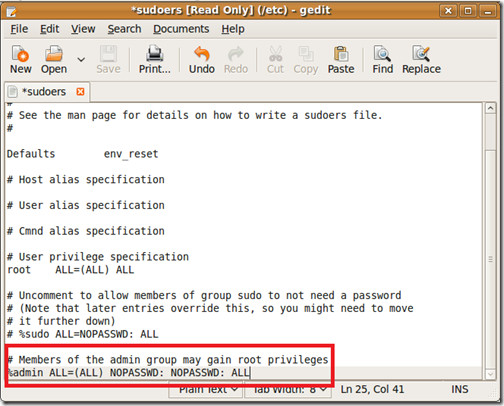504x406 pixels.
Task: Open the Tab Width dropdown in status bar
Action: [287, 389]
